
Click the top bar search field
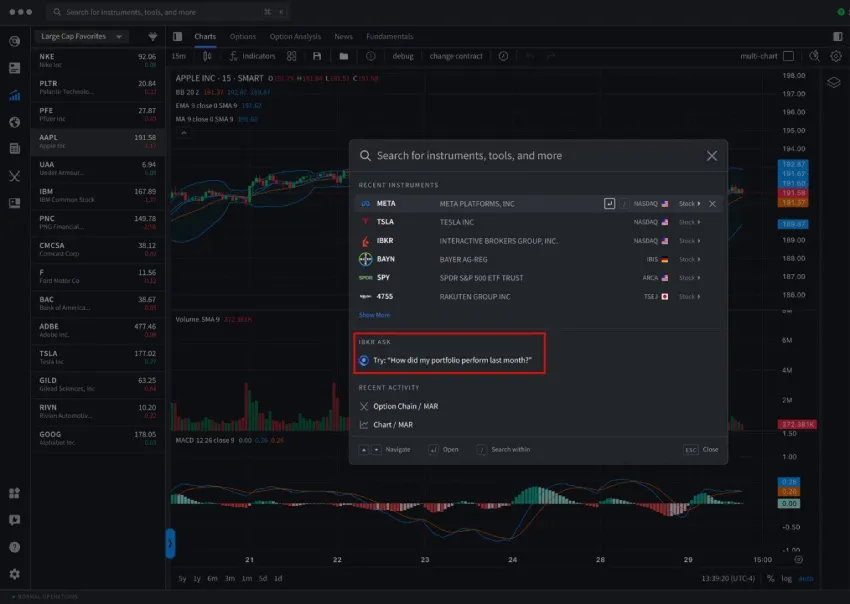(x=168, y=12)
